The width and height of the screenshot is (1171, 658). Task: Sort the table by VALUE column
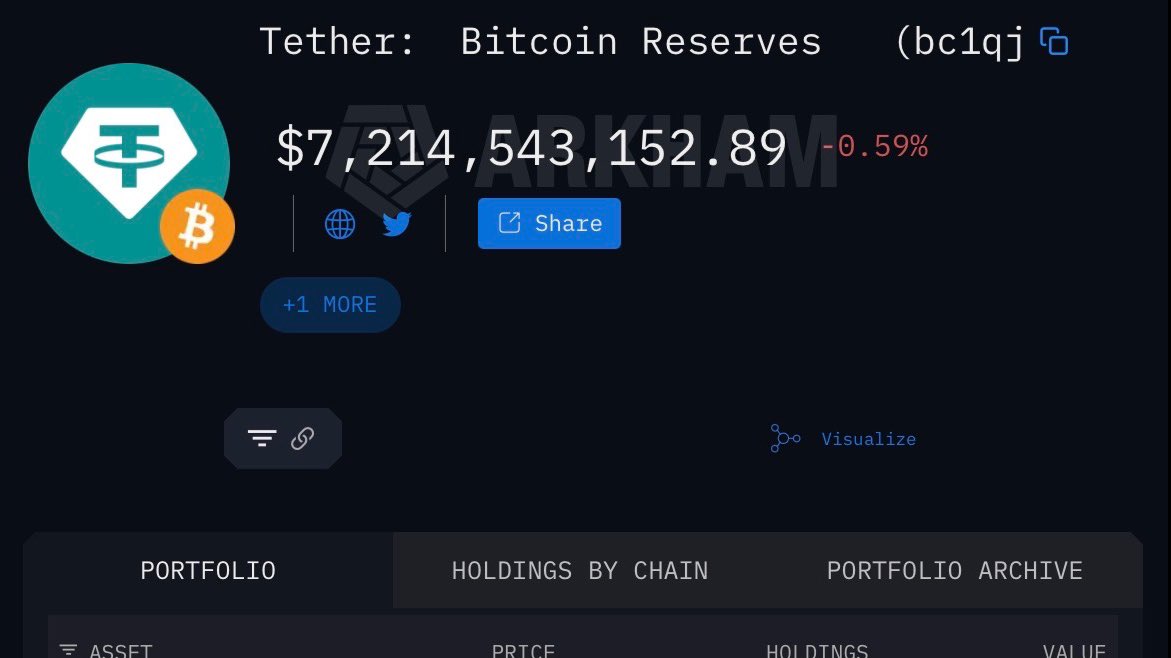tap(1074, 651)
